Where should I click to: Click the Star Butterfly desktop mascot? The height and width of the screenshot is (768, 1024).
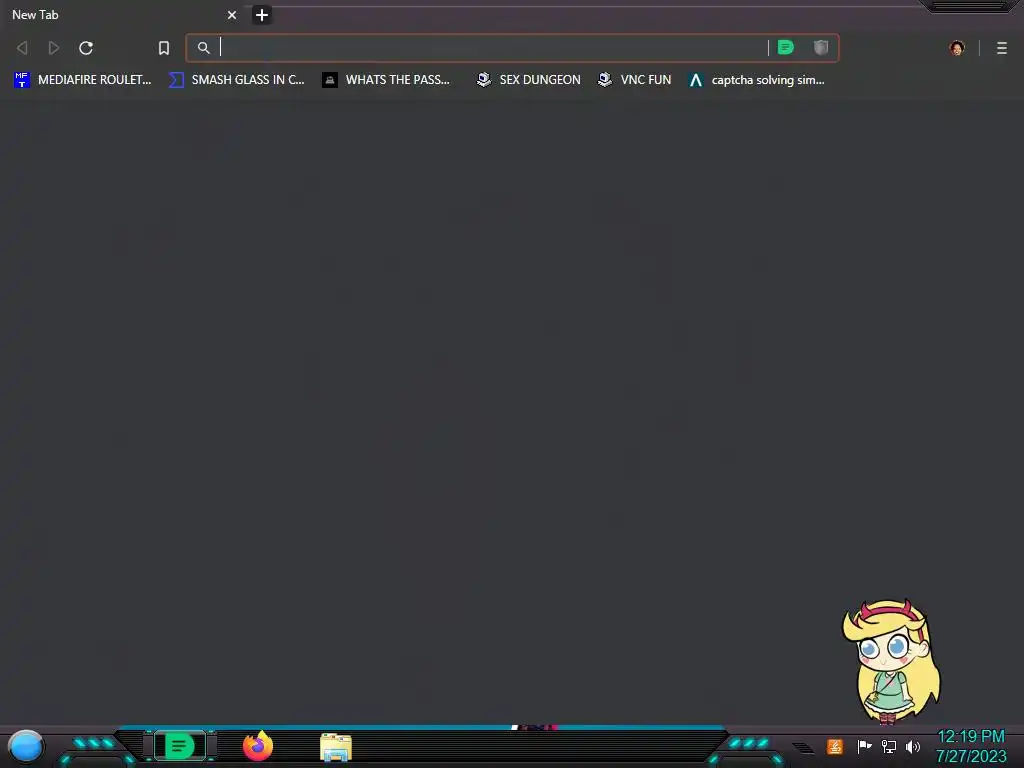(891, 663)
